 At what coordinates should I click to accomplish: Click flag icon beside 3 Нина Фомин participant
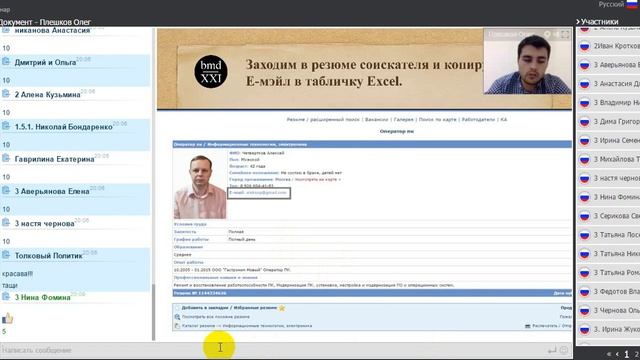coord(584,197)
